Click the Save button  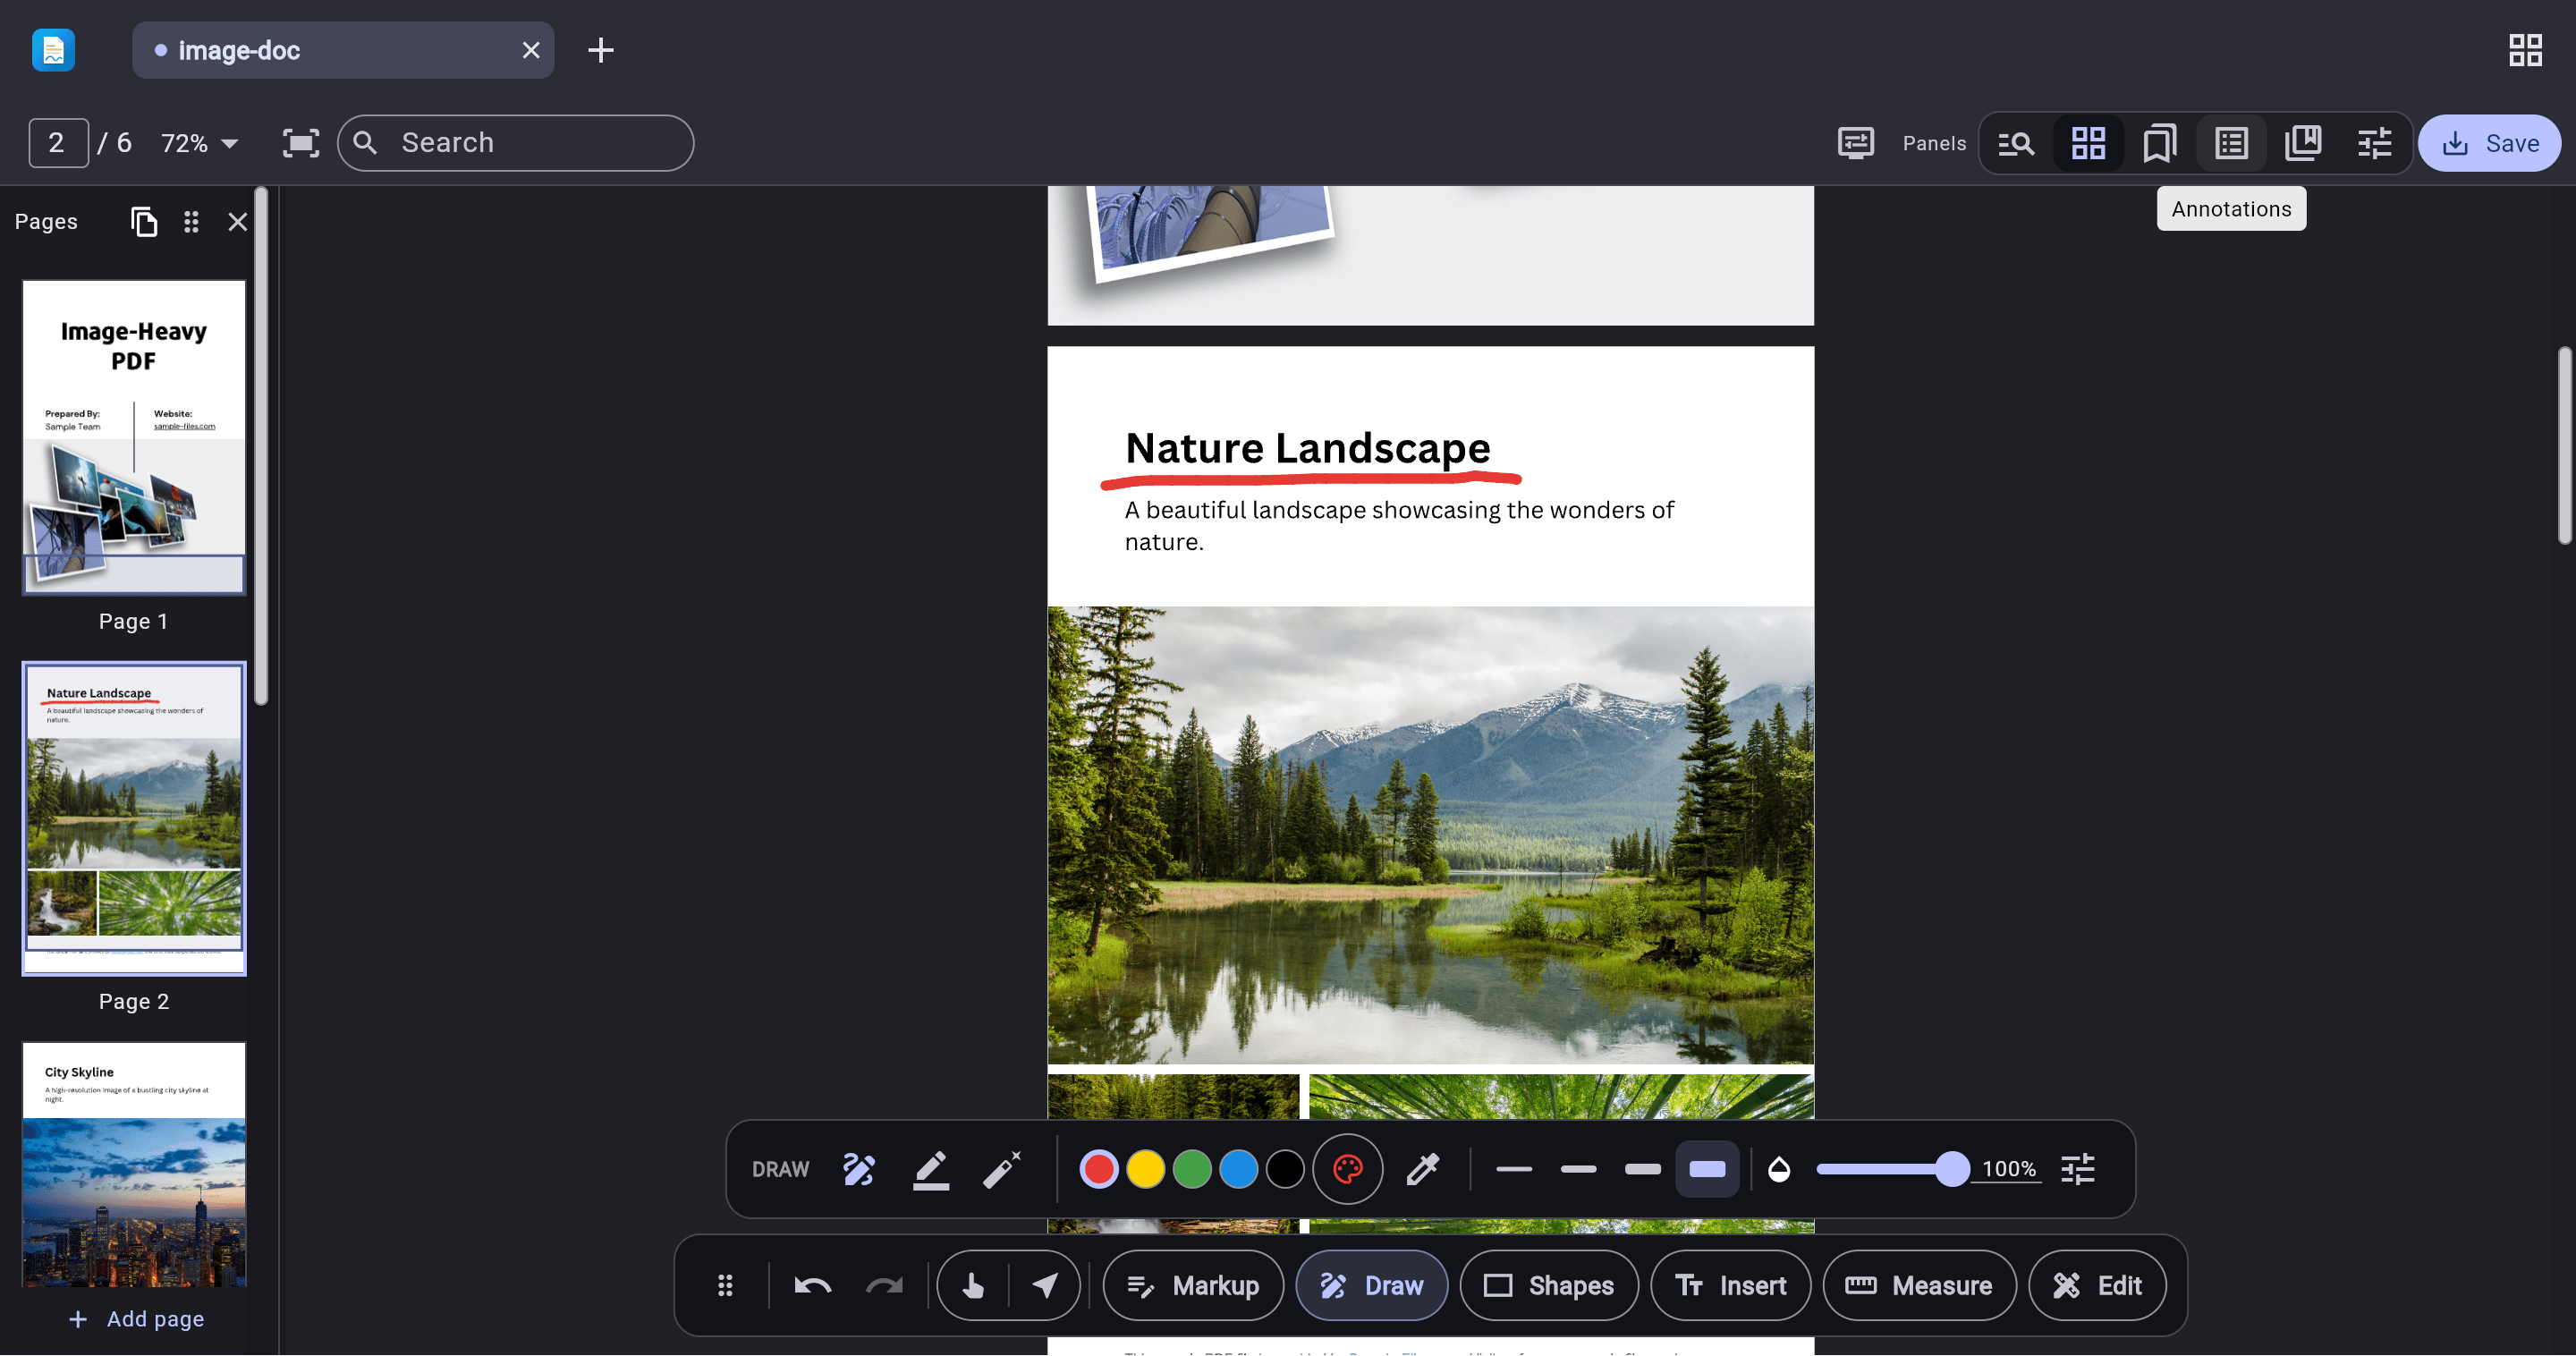click(2489, 143)
